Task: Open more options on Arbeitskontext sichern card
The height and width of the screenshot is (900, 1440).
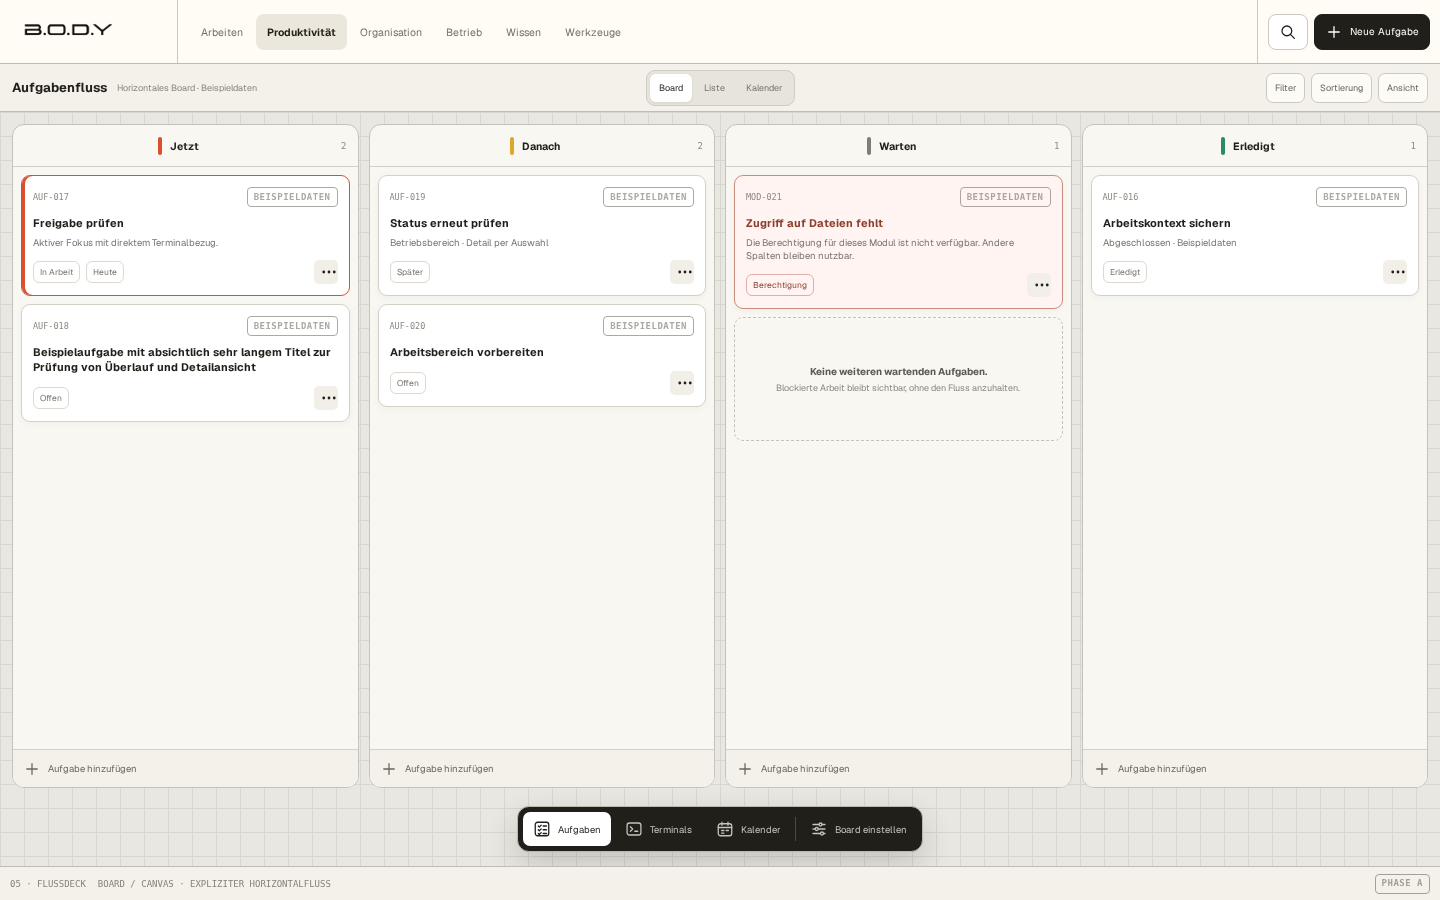Action: [1395, 272]
